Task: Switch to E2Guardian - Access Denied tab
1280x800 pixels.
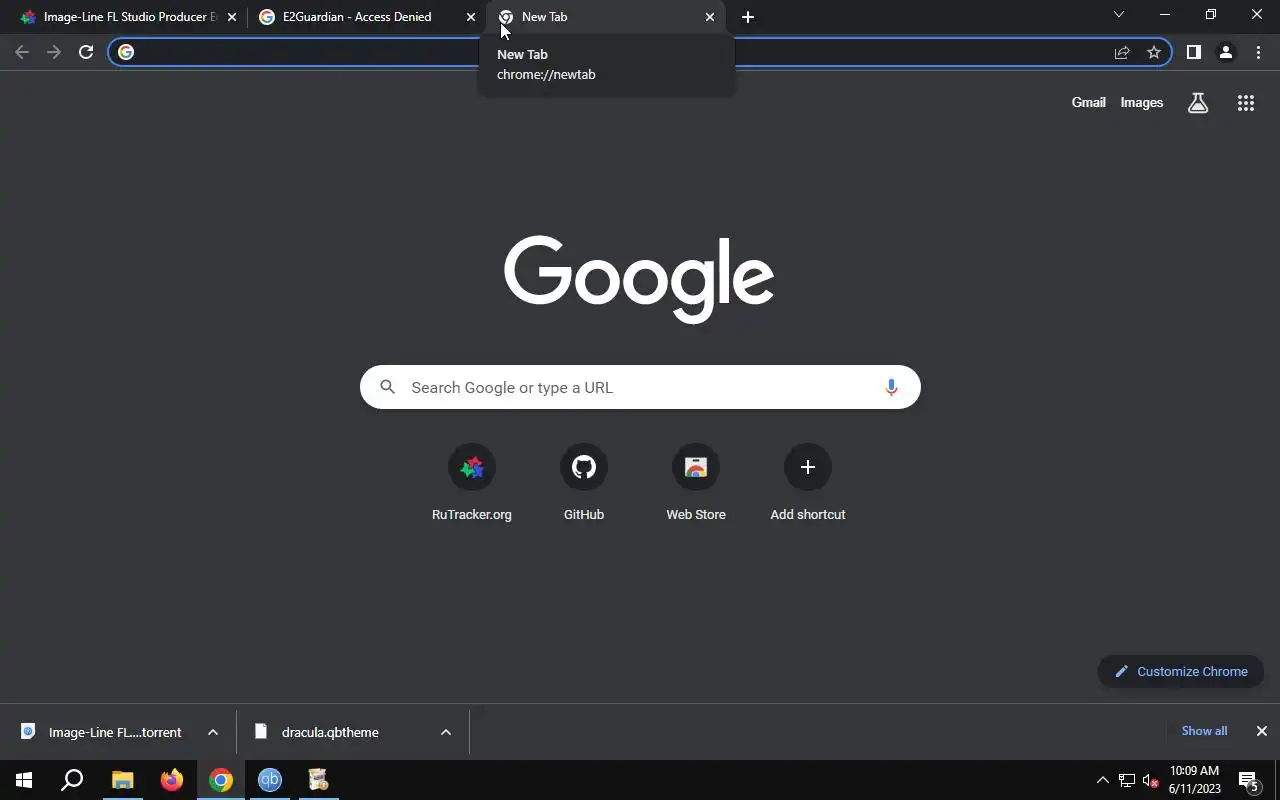Action: [357, 17]
